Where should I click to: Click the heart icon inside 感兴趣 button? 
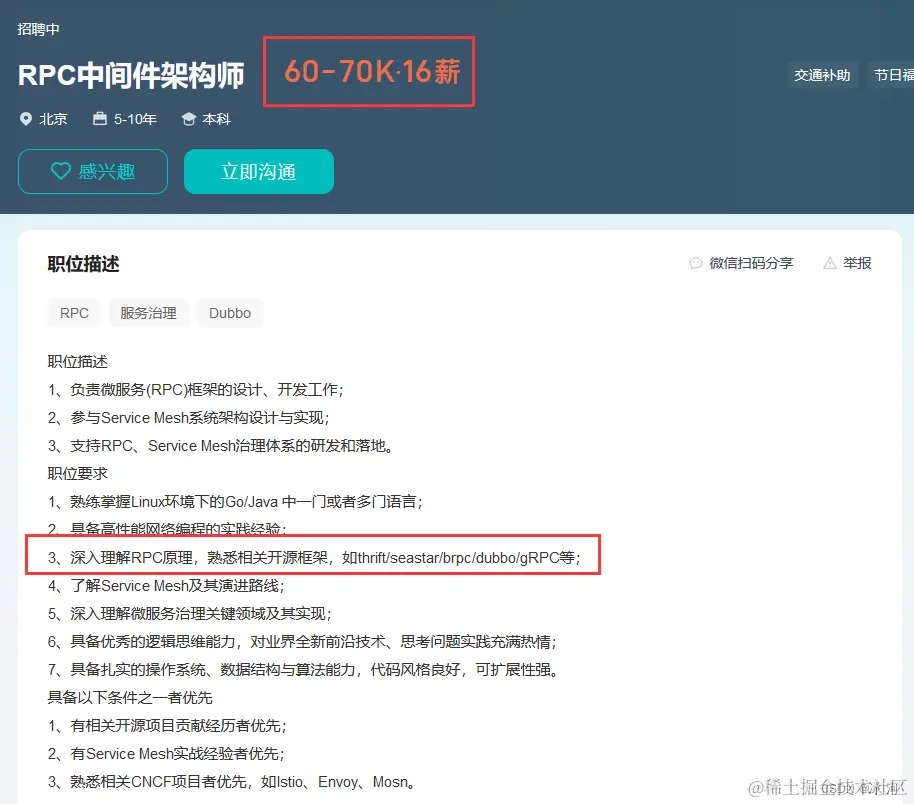click(x=62, y=171)
